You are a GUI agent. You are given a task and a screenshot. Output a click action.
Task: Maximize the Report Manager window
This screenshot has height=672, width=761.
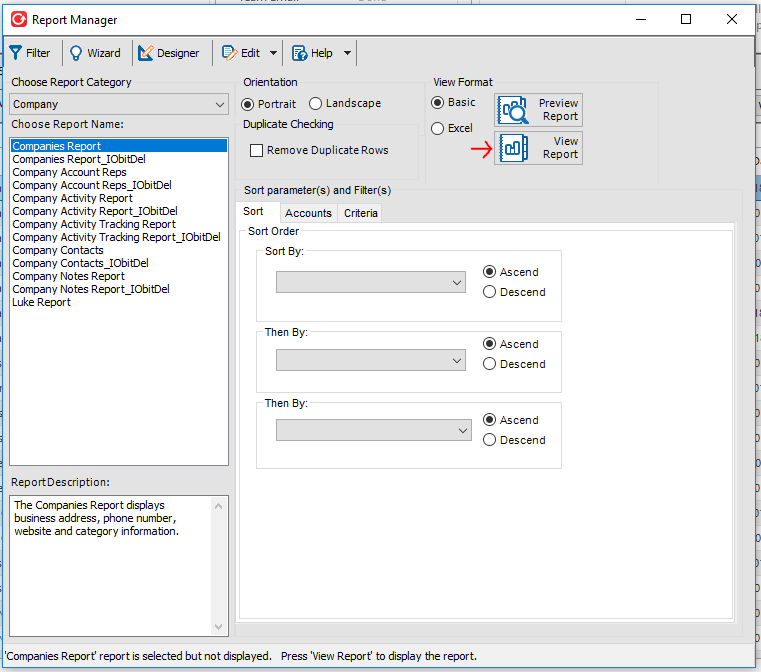tap(686, 19)
